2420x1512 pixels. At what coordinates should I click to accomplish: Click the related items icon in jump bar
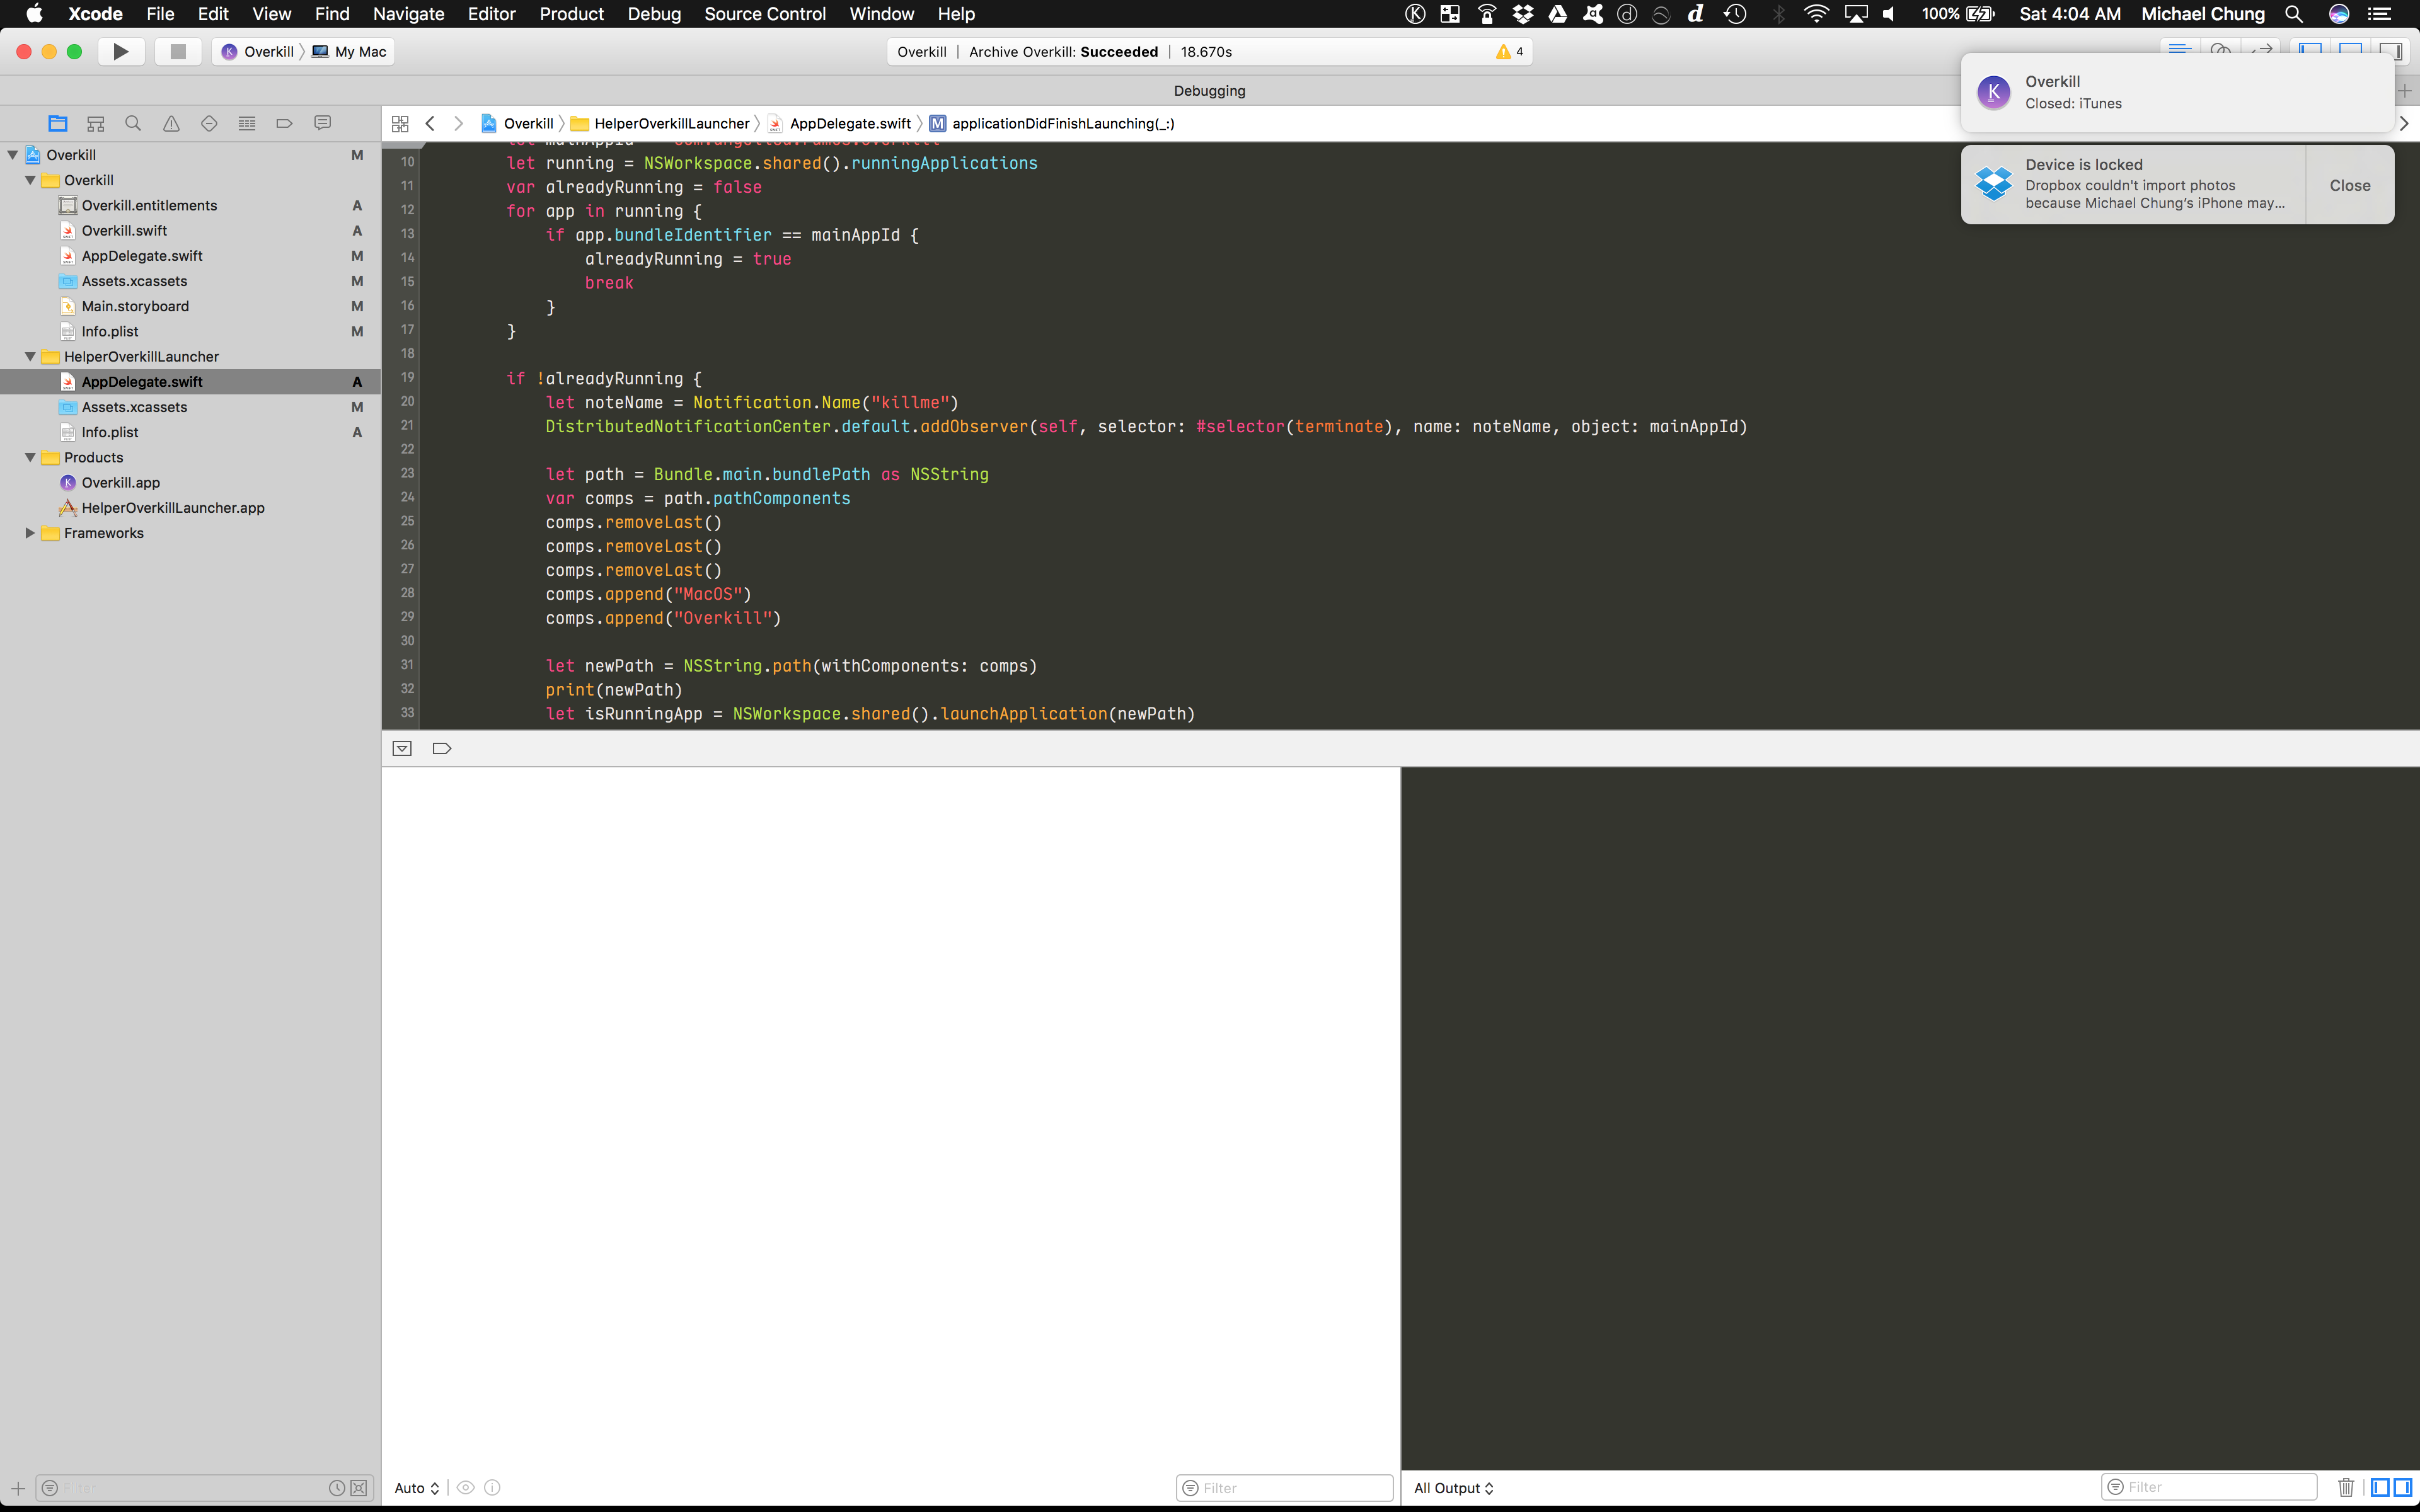point(401,123)
